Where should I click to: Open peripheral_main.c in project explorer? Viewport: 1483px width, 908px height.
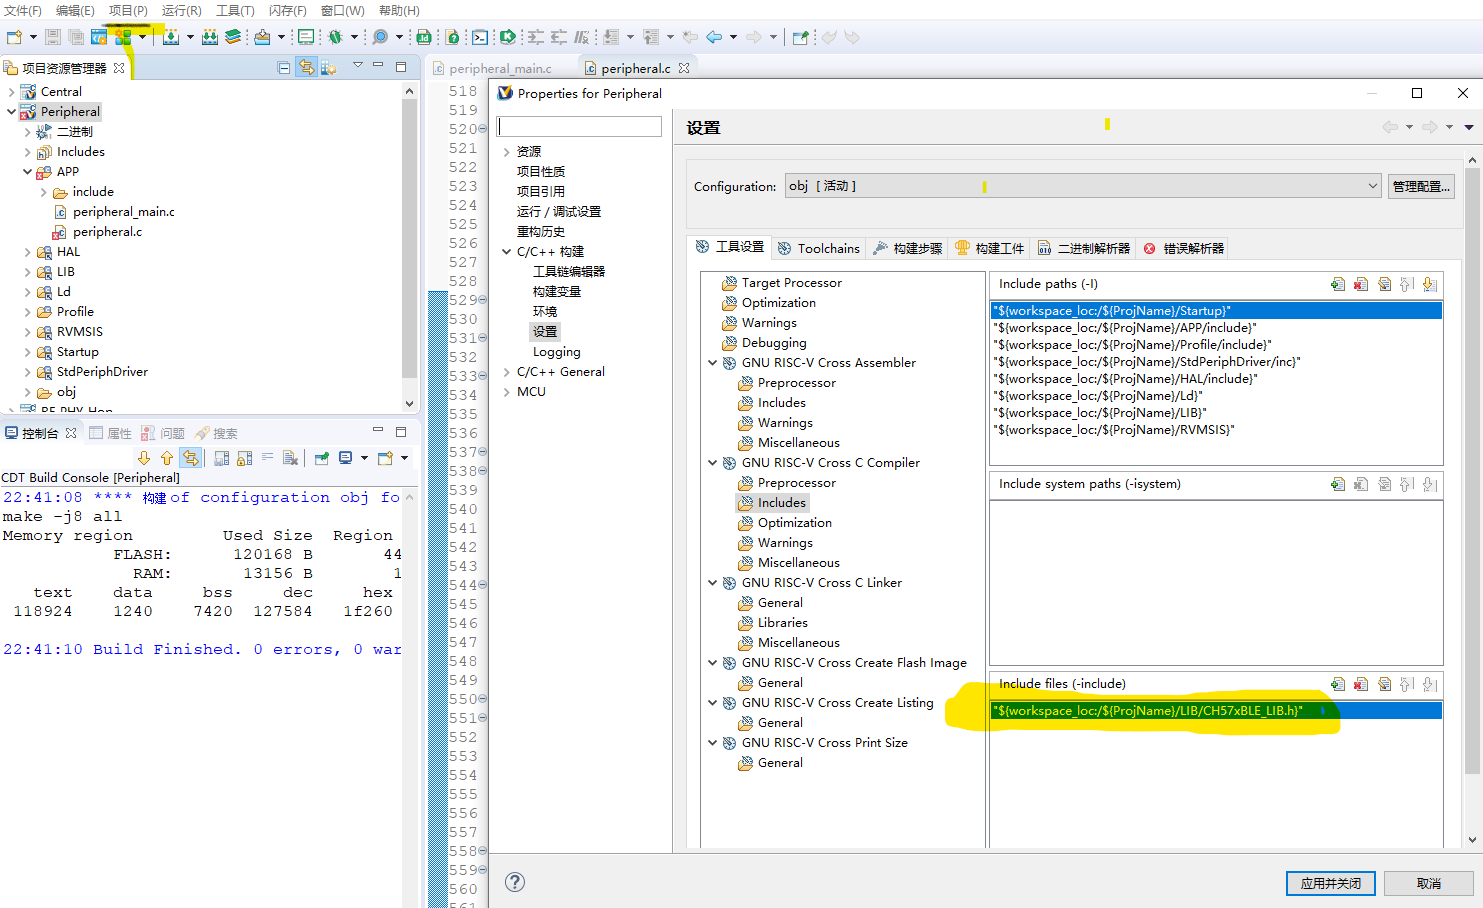pos(124,212)
